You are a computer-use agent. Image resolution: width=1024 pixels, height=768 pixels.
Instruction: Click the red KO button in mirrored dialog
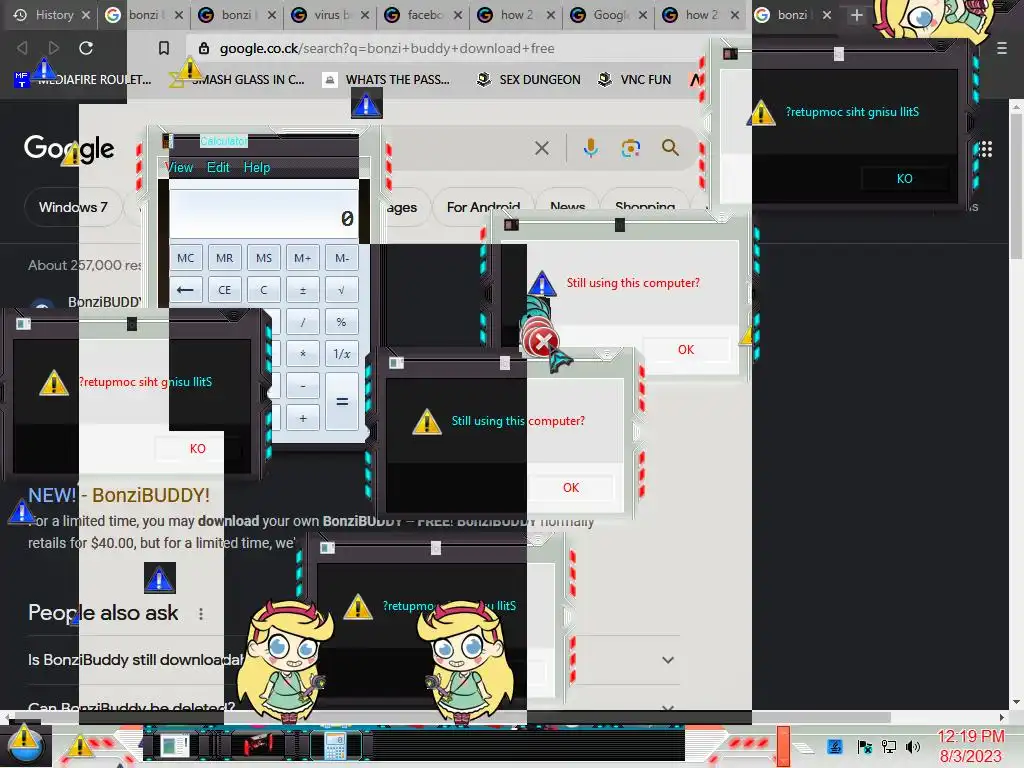click(197, 449)
